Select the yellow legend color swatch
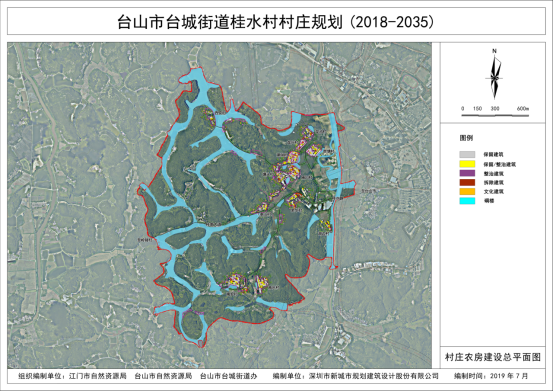Image resolution: width=554 pixels, height=391 pixels. coord(467,164)
